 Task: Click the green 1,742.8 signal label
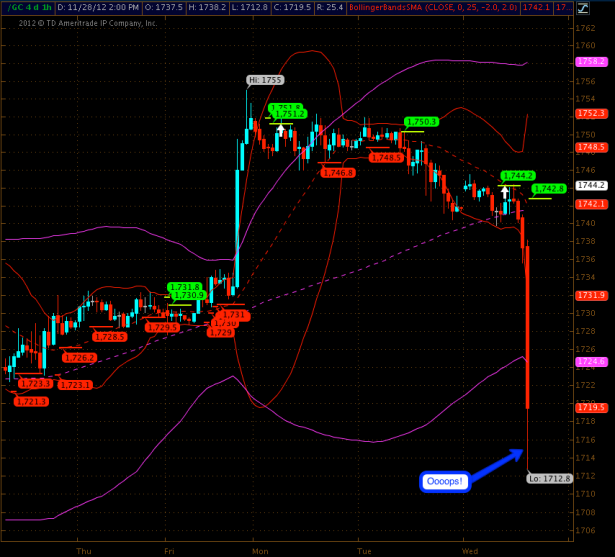[x=549, y=188]
